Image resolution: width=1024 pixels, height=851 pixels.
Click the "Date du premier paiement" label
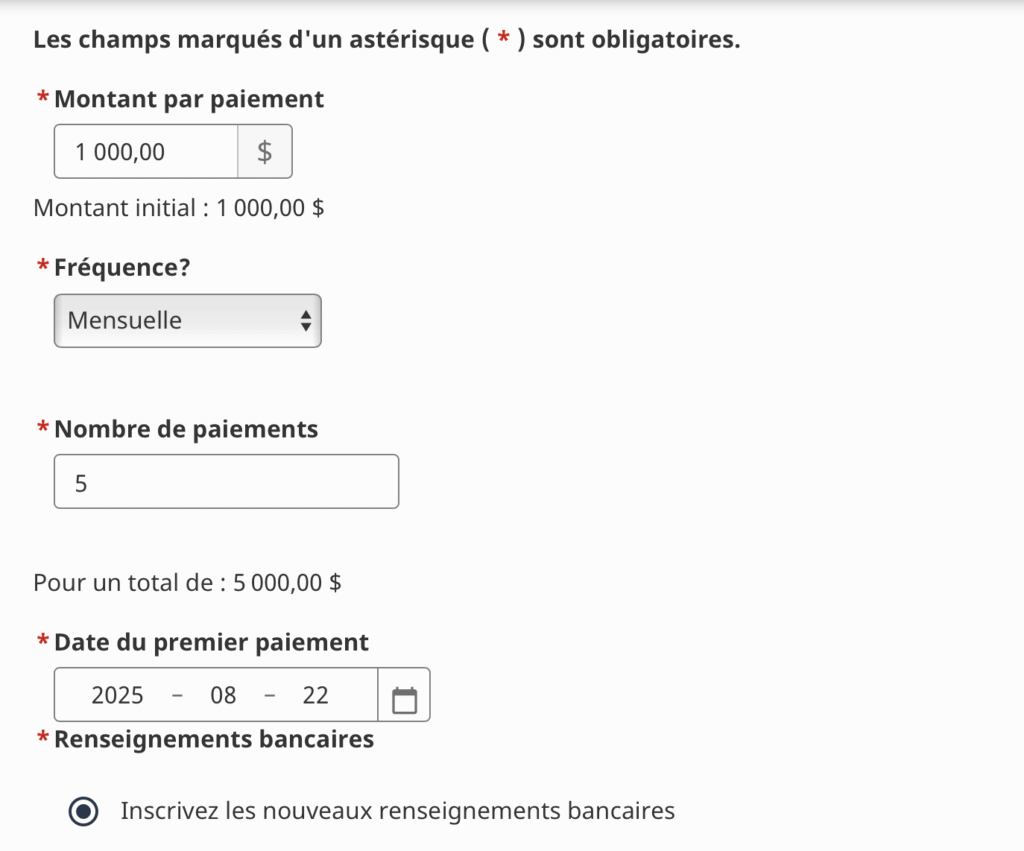pyautogui.click(x=211, y=643)
